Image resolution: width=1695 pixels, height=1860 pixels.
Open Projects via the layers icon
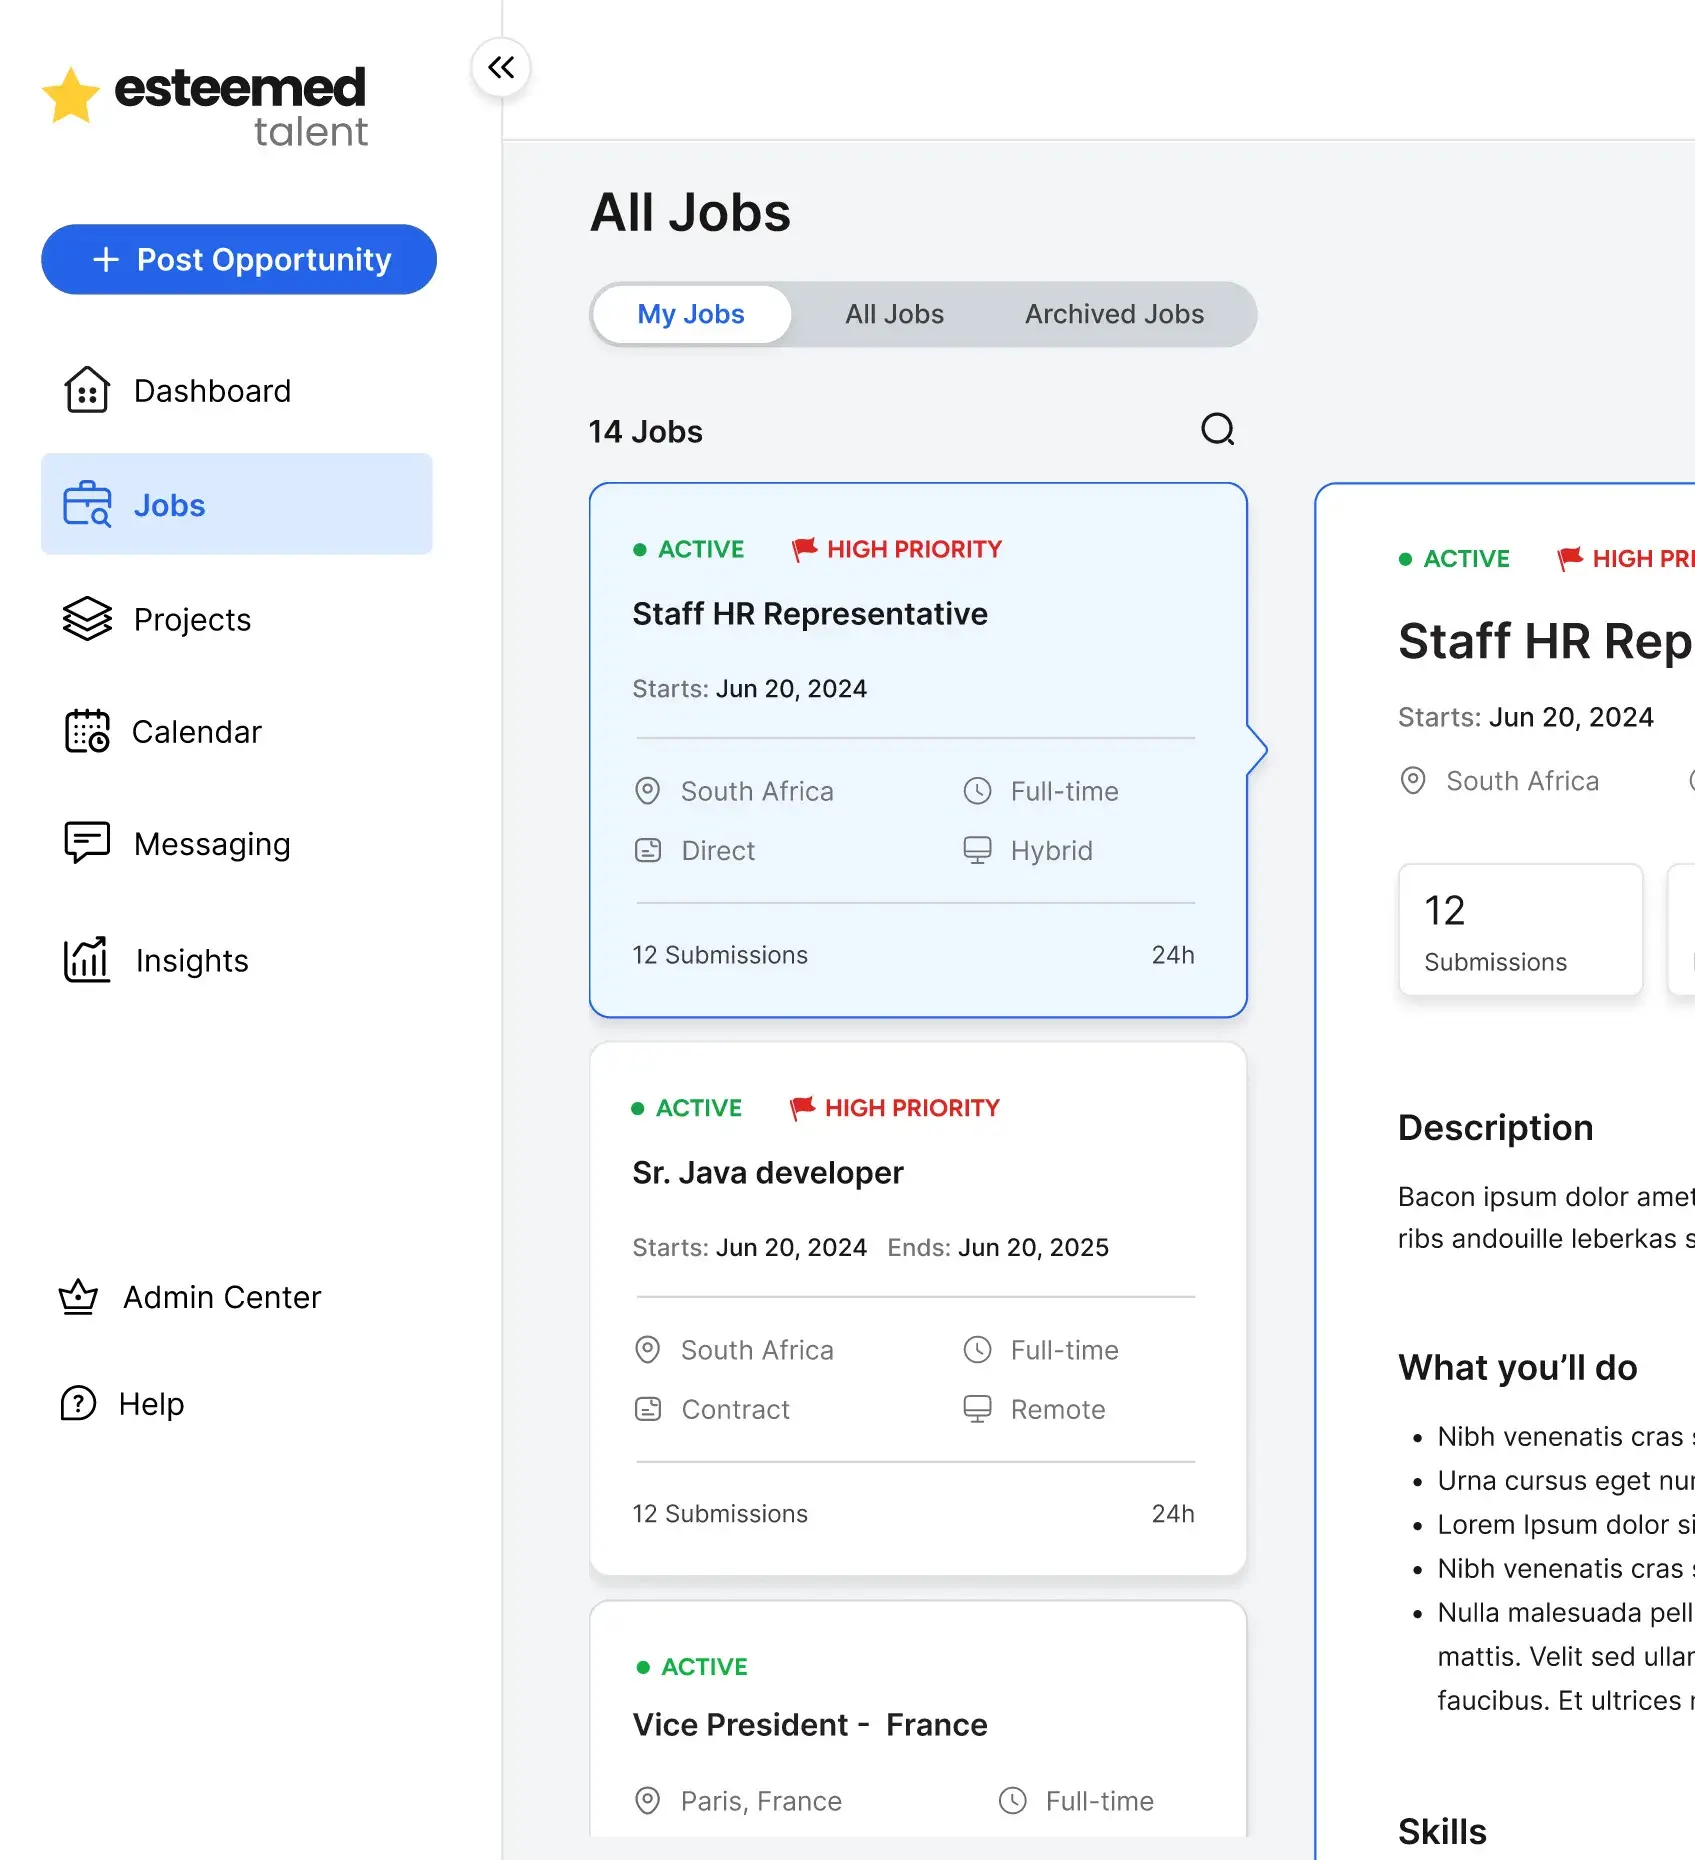pyautogui.click(x=87, y=619)
